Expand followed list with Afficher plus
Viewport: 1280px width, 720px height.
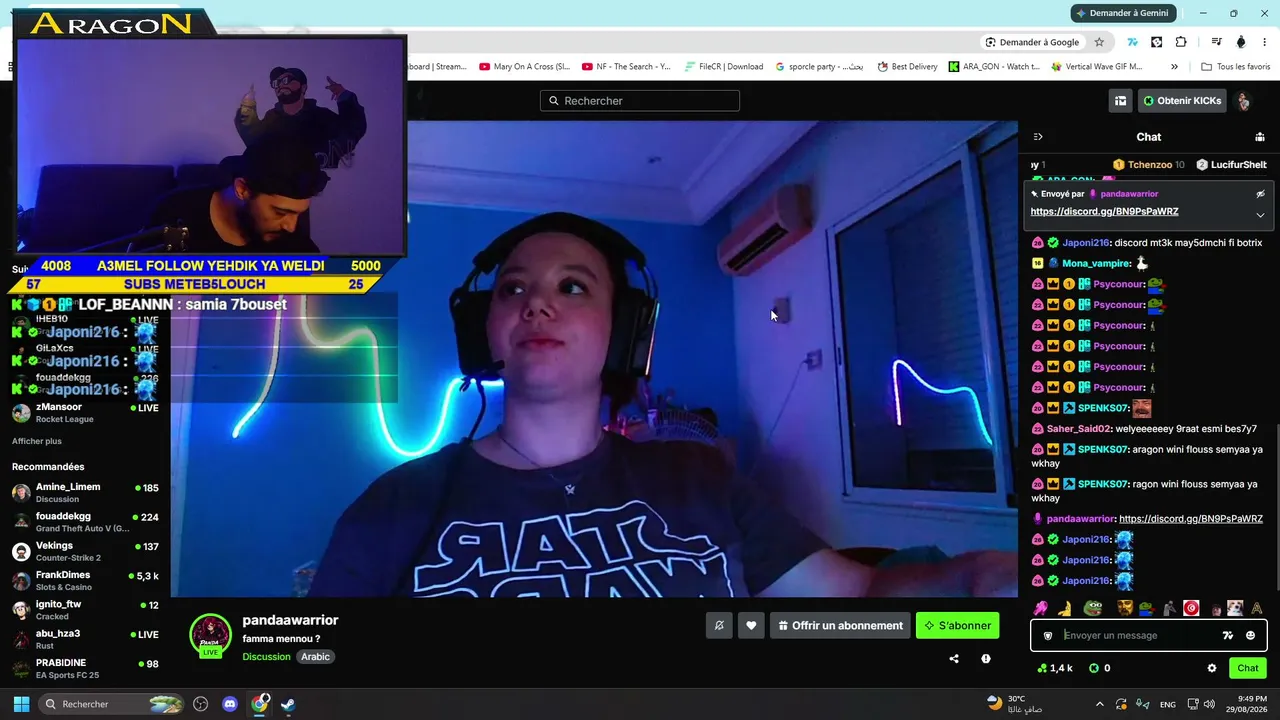[x=37, y=441]
